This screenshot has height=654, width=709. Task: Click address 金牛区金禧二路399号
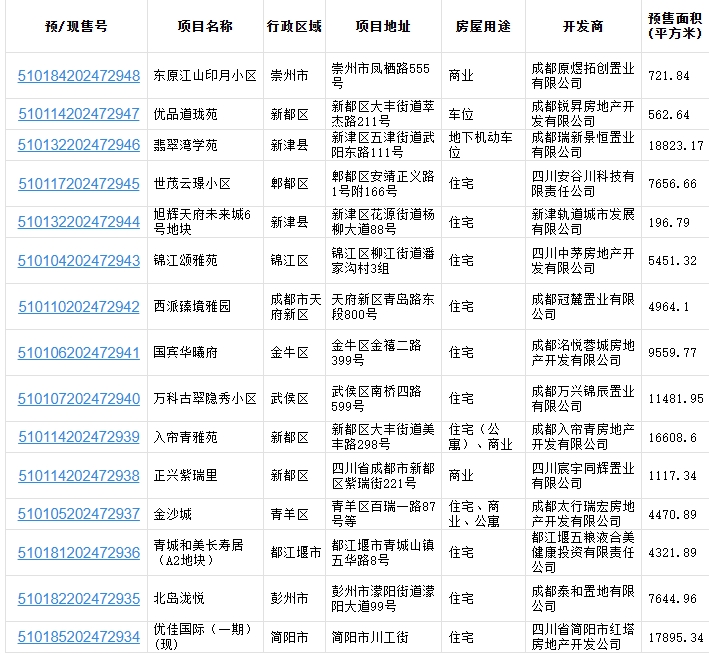[x=376, y=352]
